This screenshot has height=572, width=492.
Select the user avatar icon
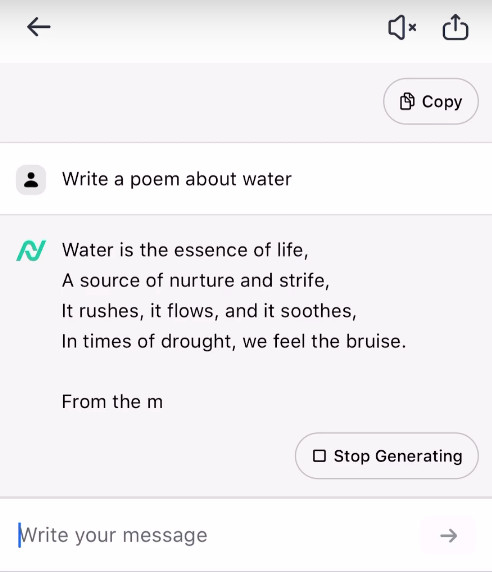[31, 180]
